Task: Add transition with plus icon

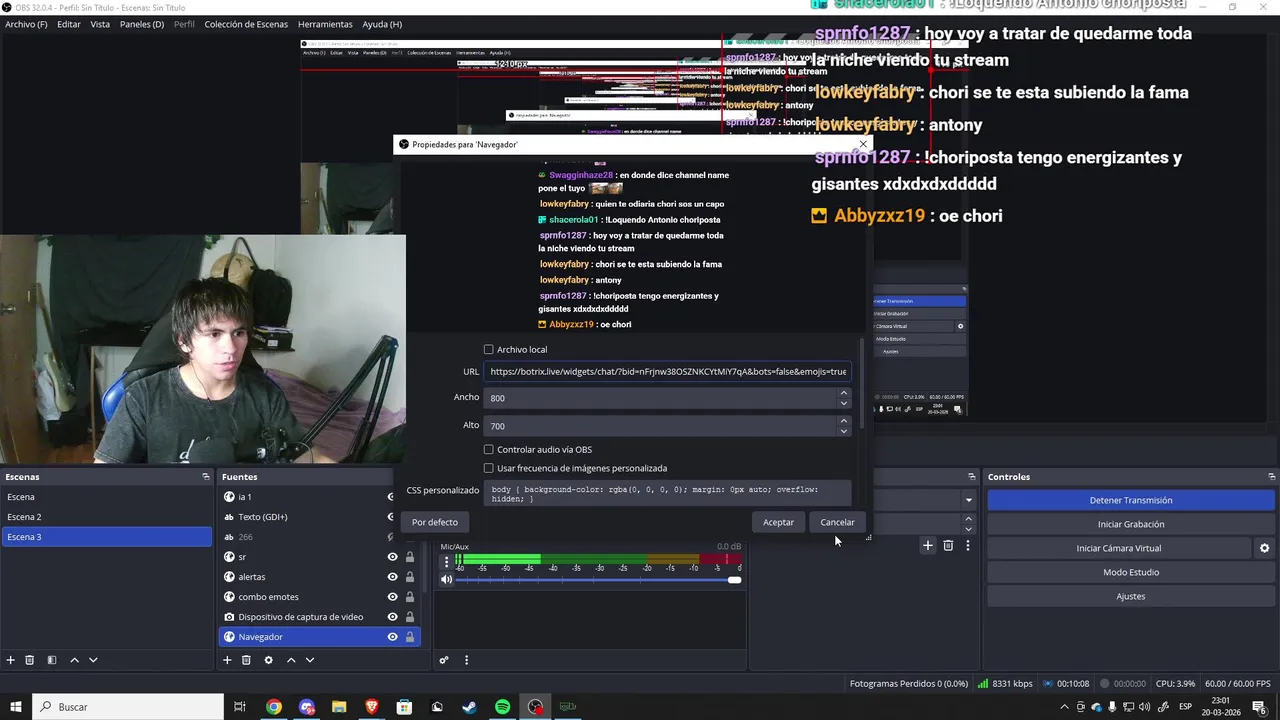Action: coord(928,545)
